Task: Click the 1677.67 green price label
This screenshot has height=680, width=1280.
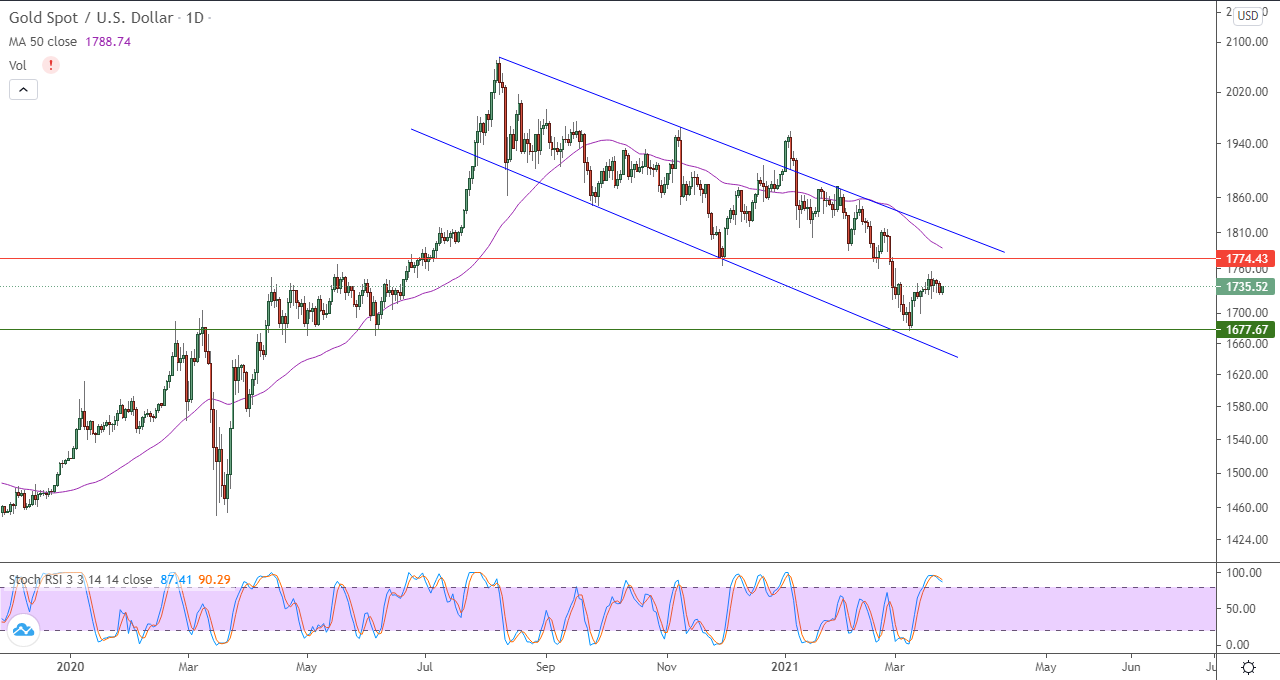Action: click(1244, 329)
